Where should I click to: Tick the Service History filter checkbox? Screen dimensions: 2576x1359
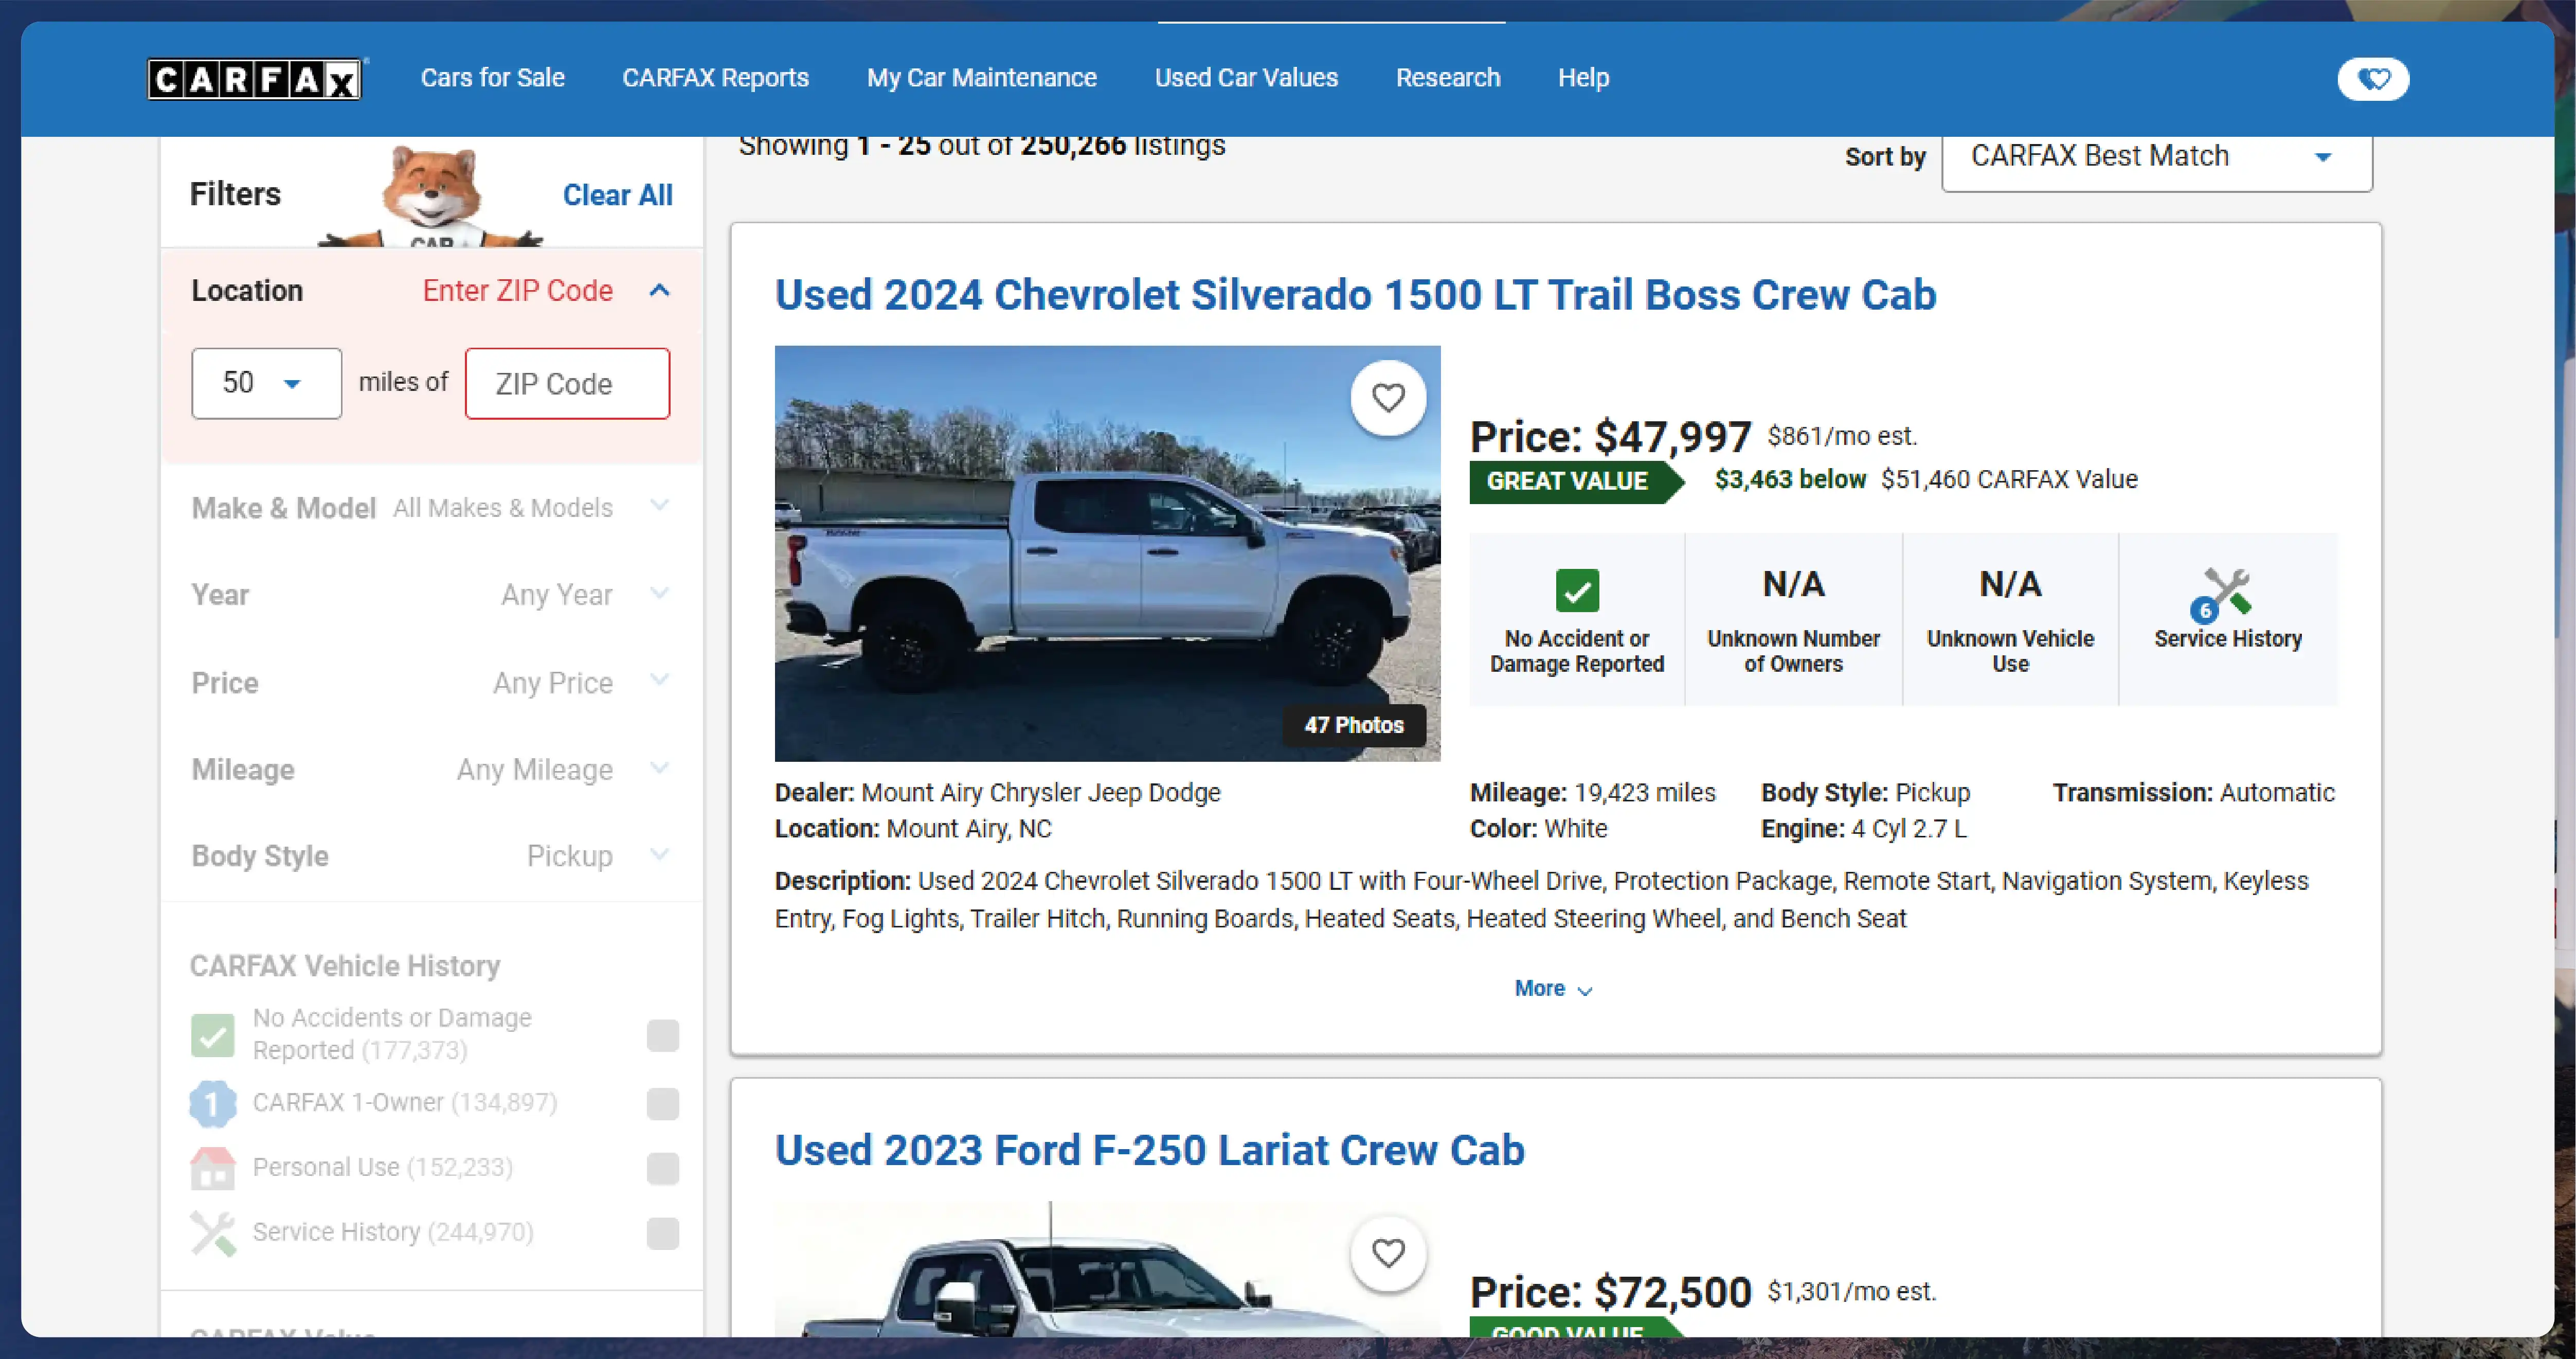[x=663, y=1233]
